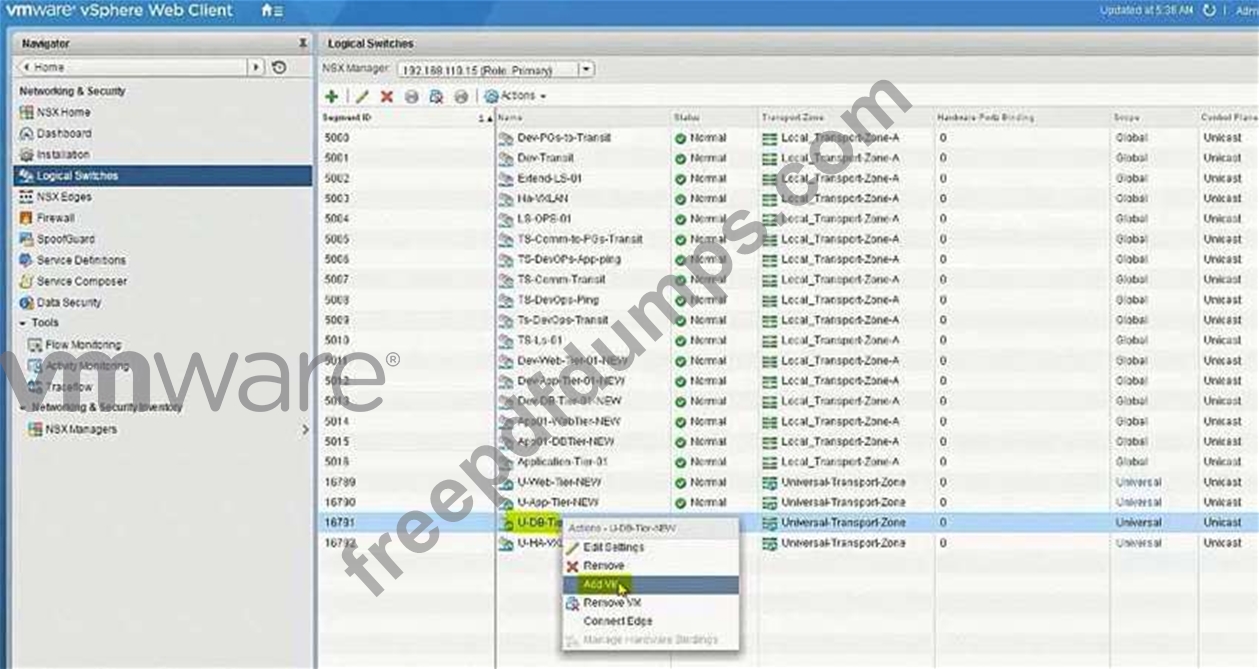Click segment ID 5010

pyautogui.click(x=337, y=340)
